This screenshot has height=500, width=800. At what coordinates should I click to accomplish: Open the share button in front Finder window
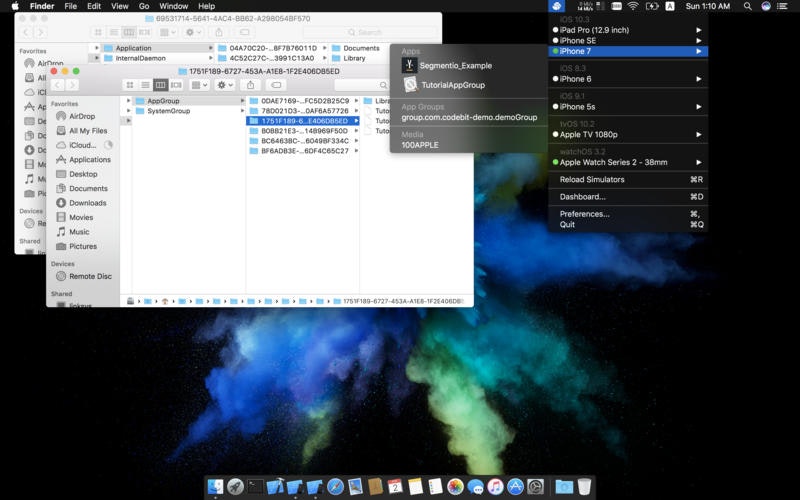coord(250,85)
